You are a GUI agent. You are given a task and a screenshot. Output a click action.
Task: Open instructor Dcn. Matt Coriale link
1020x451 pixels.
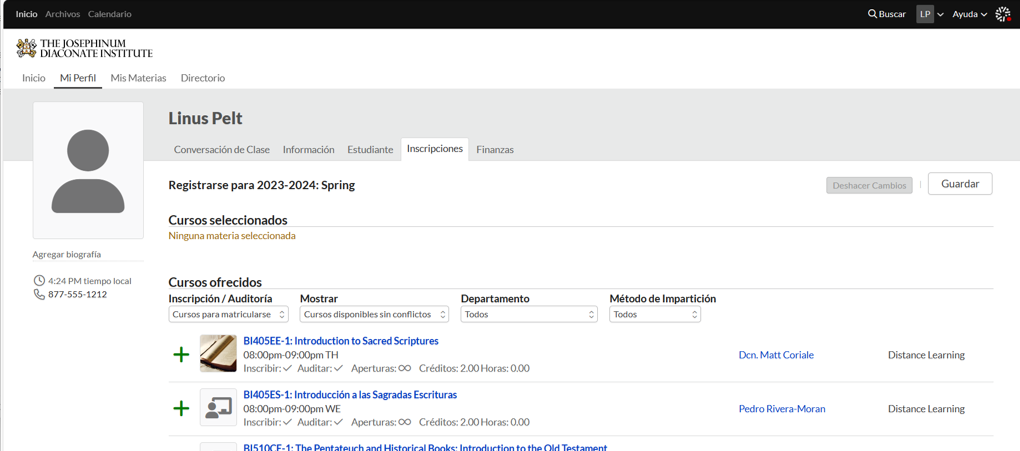click(776, 355)
